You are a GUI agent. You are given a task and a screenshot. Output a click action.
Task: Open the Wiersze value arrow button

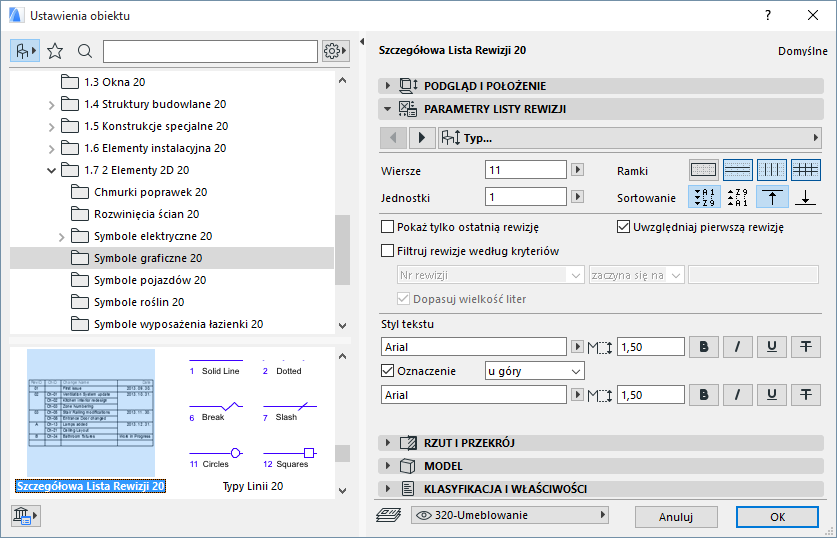click(577, 170)
